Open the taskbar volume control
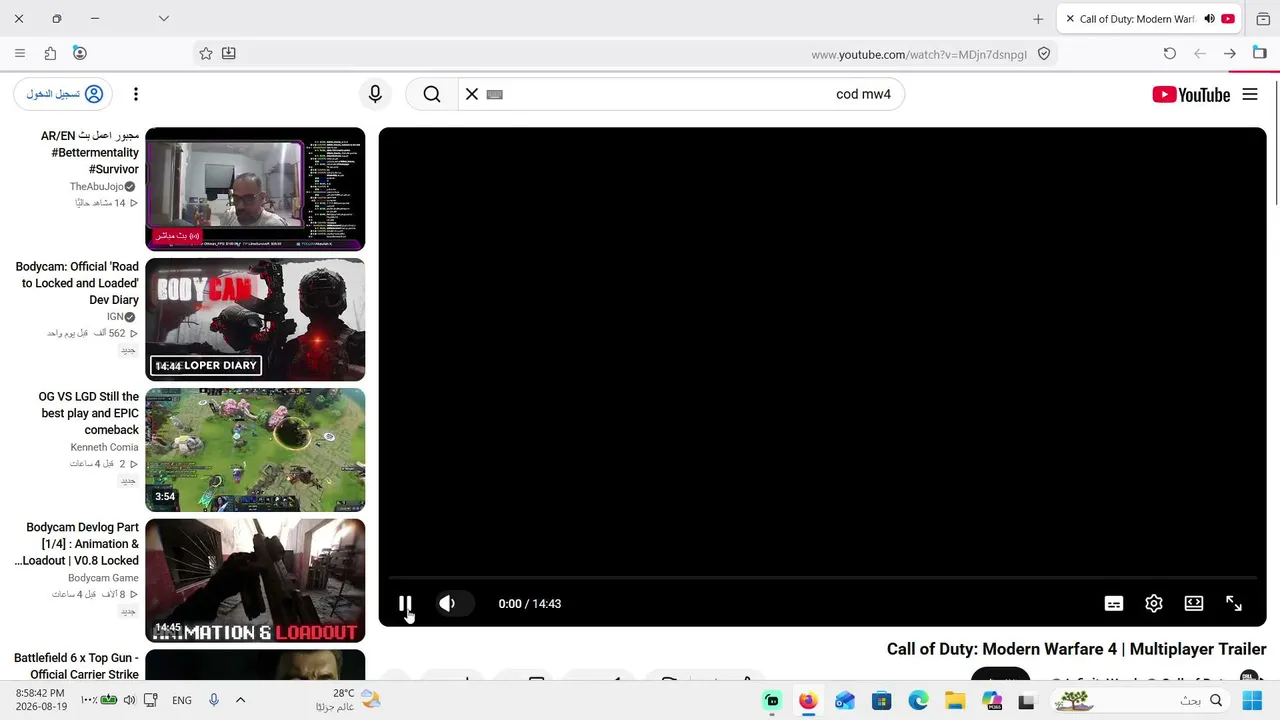The width and height of the screenshot is (1280, 720). pyautogui.click(x=130, y=700)
